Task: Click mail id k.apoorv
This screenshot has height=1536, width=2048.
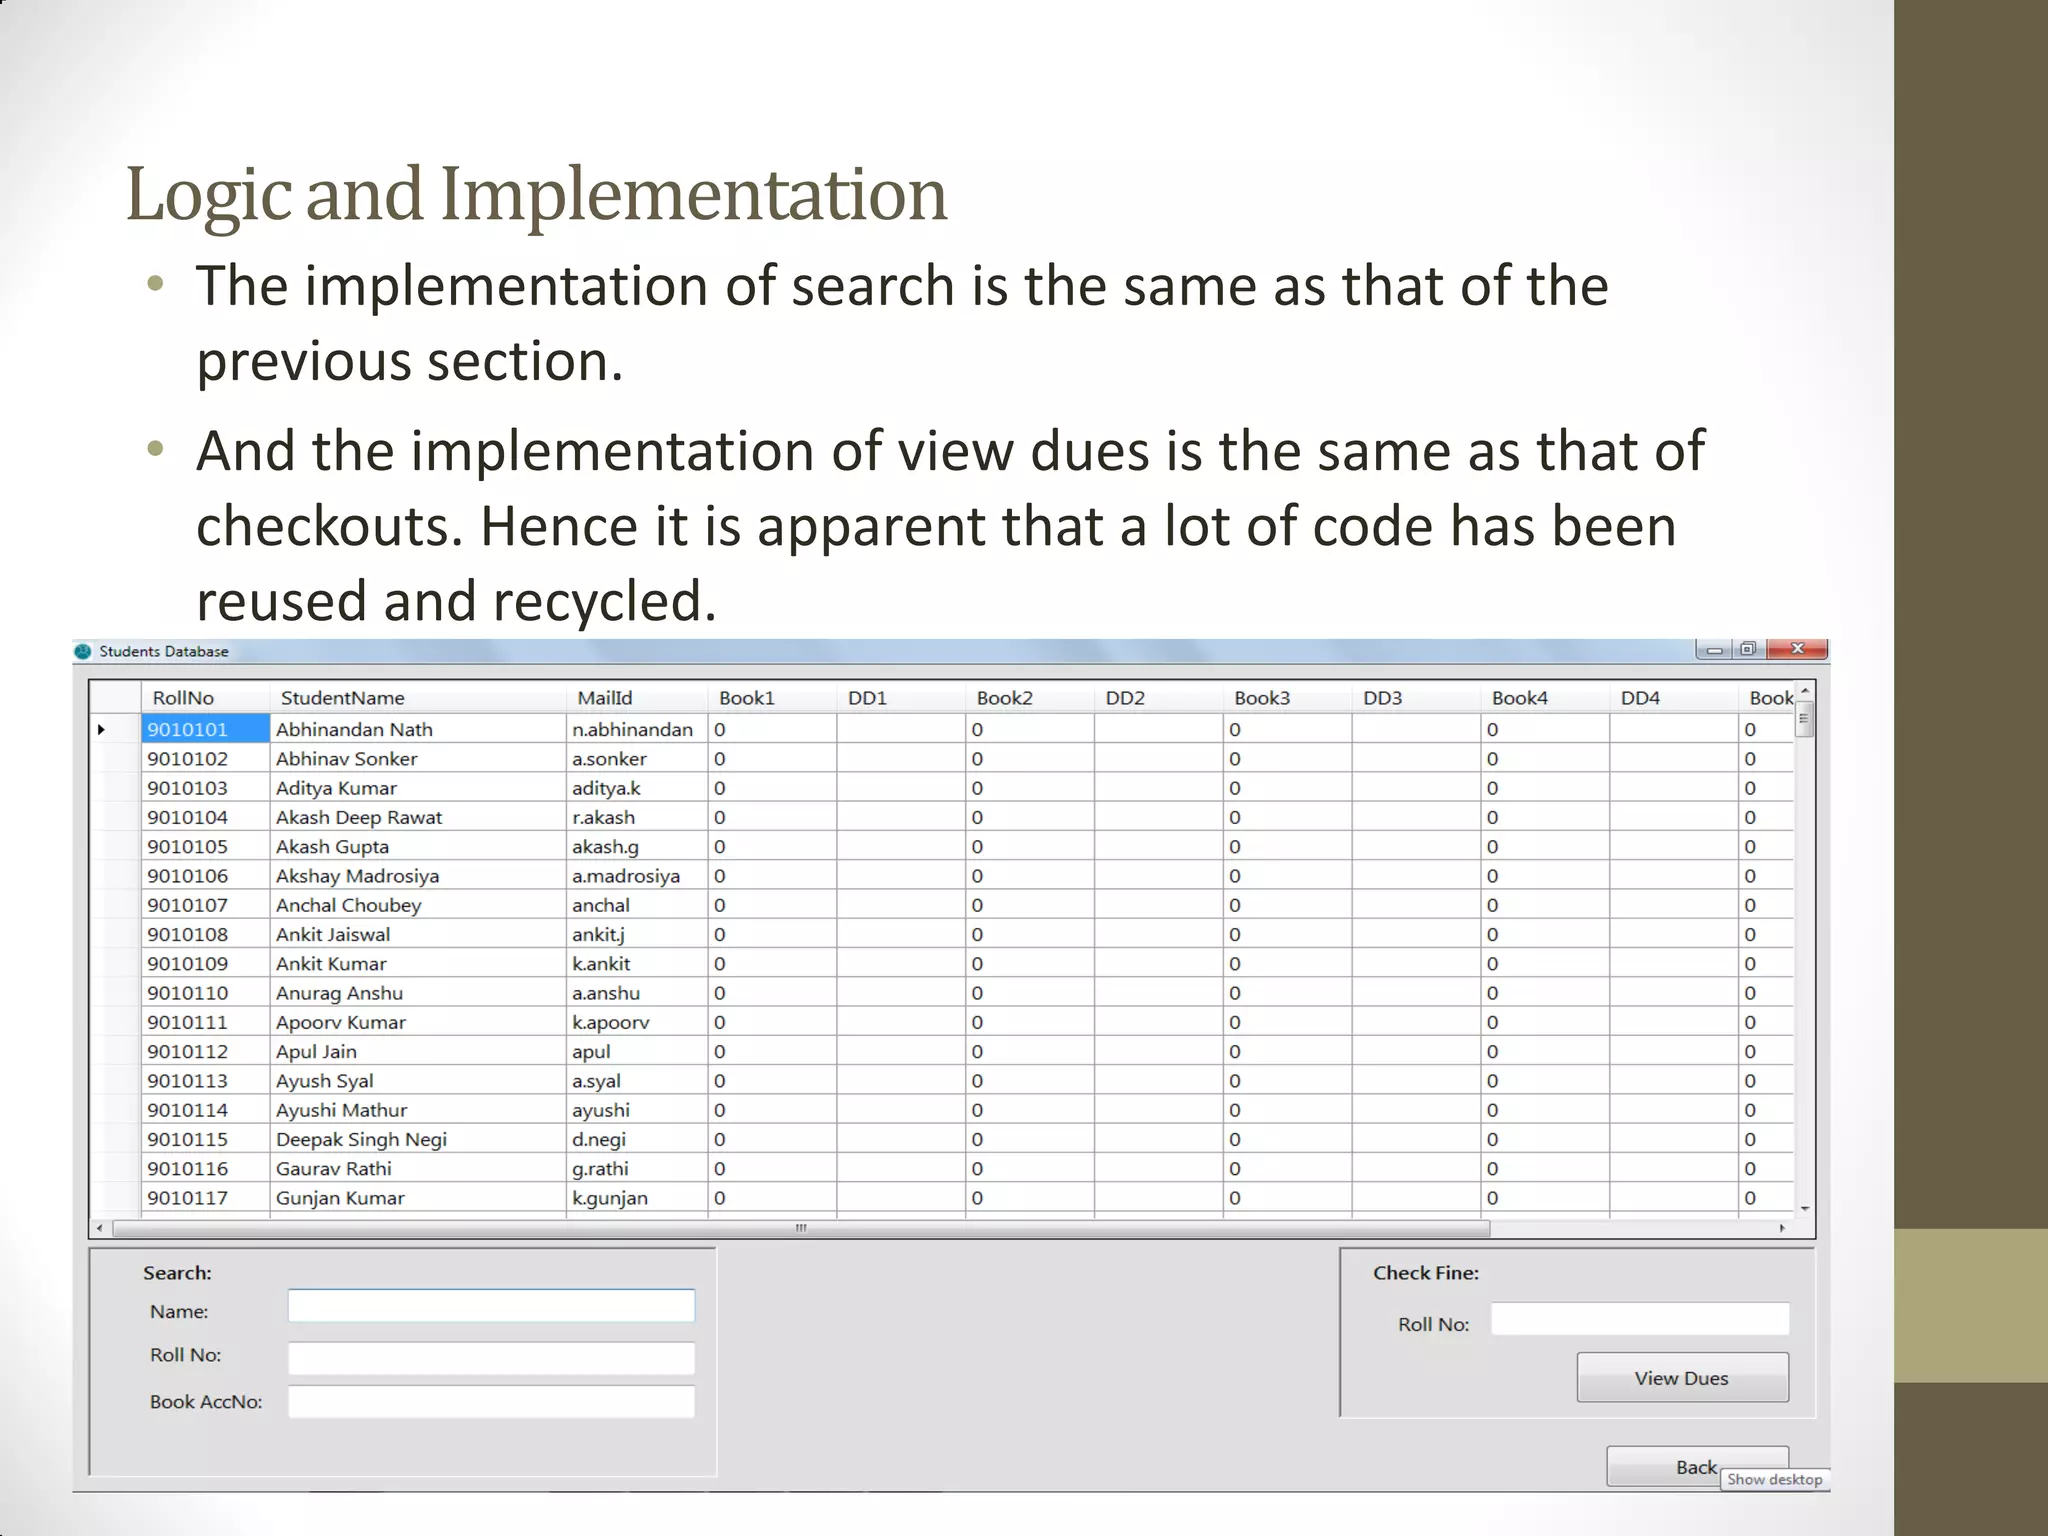Action: point(611,1021)
